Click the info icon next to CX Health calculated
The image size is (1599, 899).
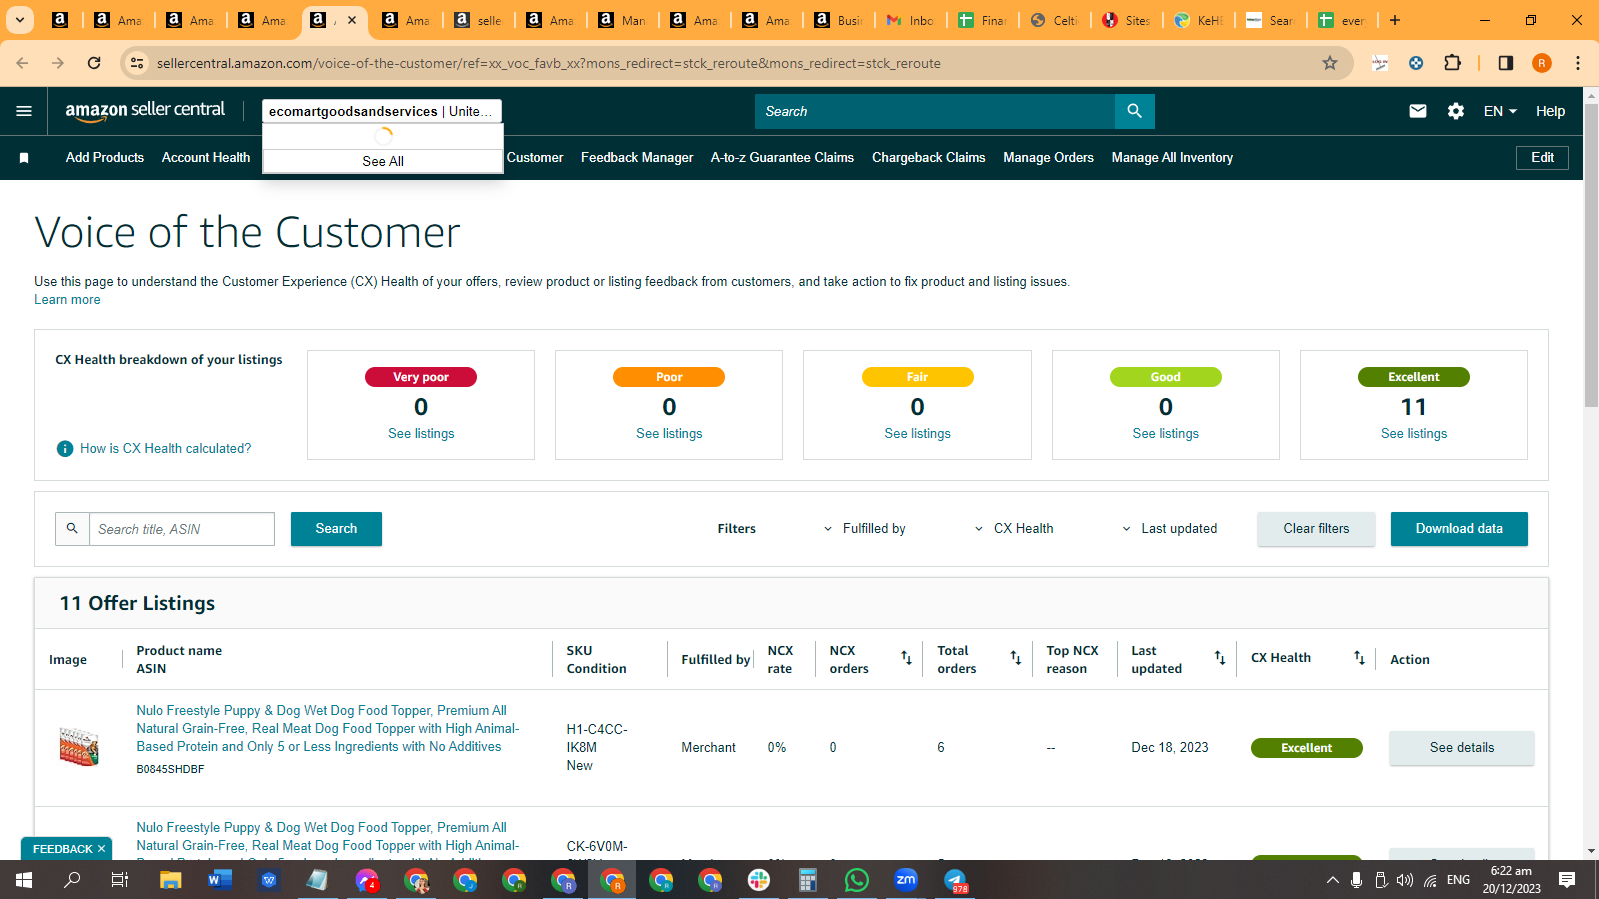(65, 449)
